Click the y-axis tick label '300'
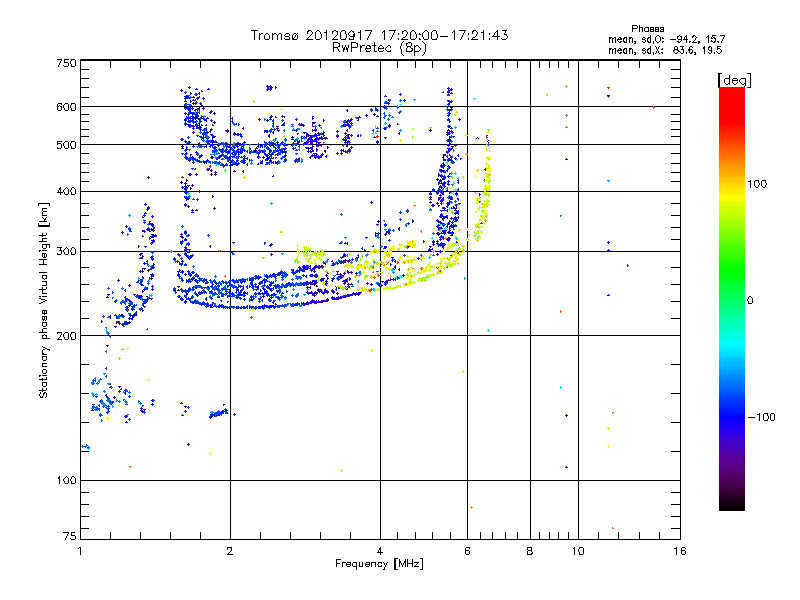The height and width of the screenshot is (600, 800). click(66, 252)
